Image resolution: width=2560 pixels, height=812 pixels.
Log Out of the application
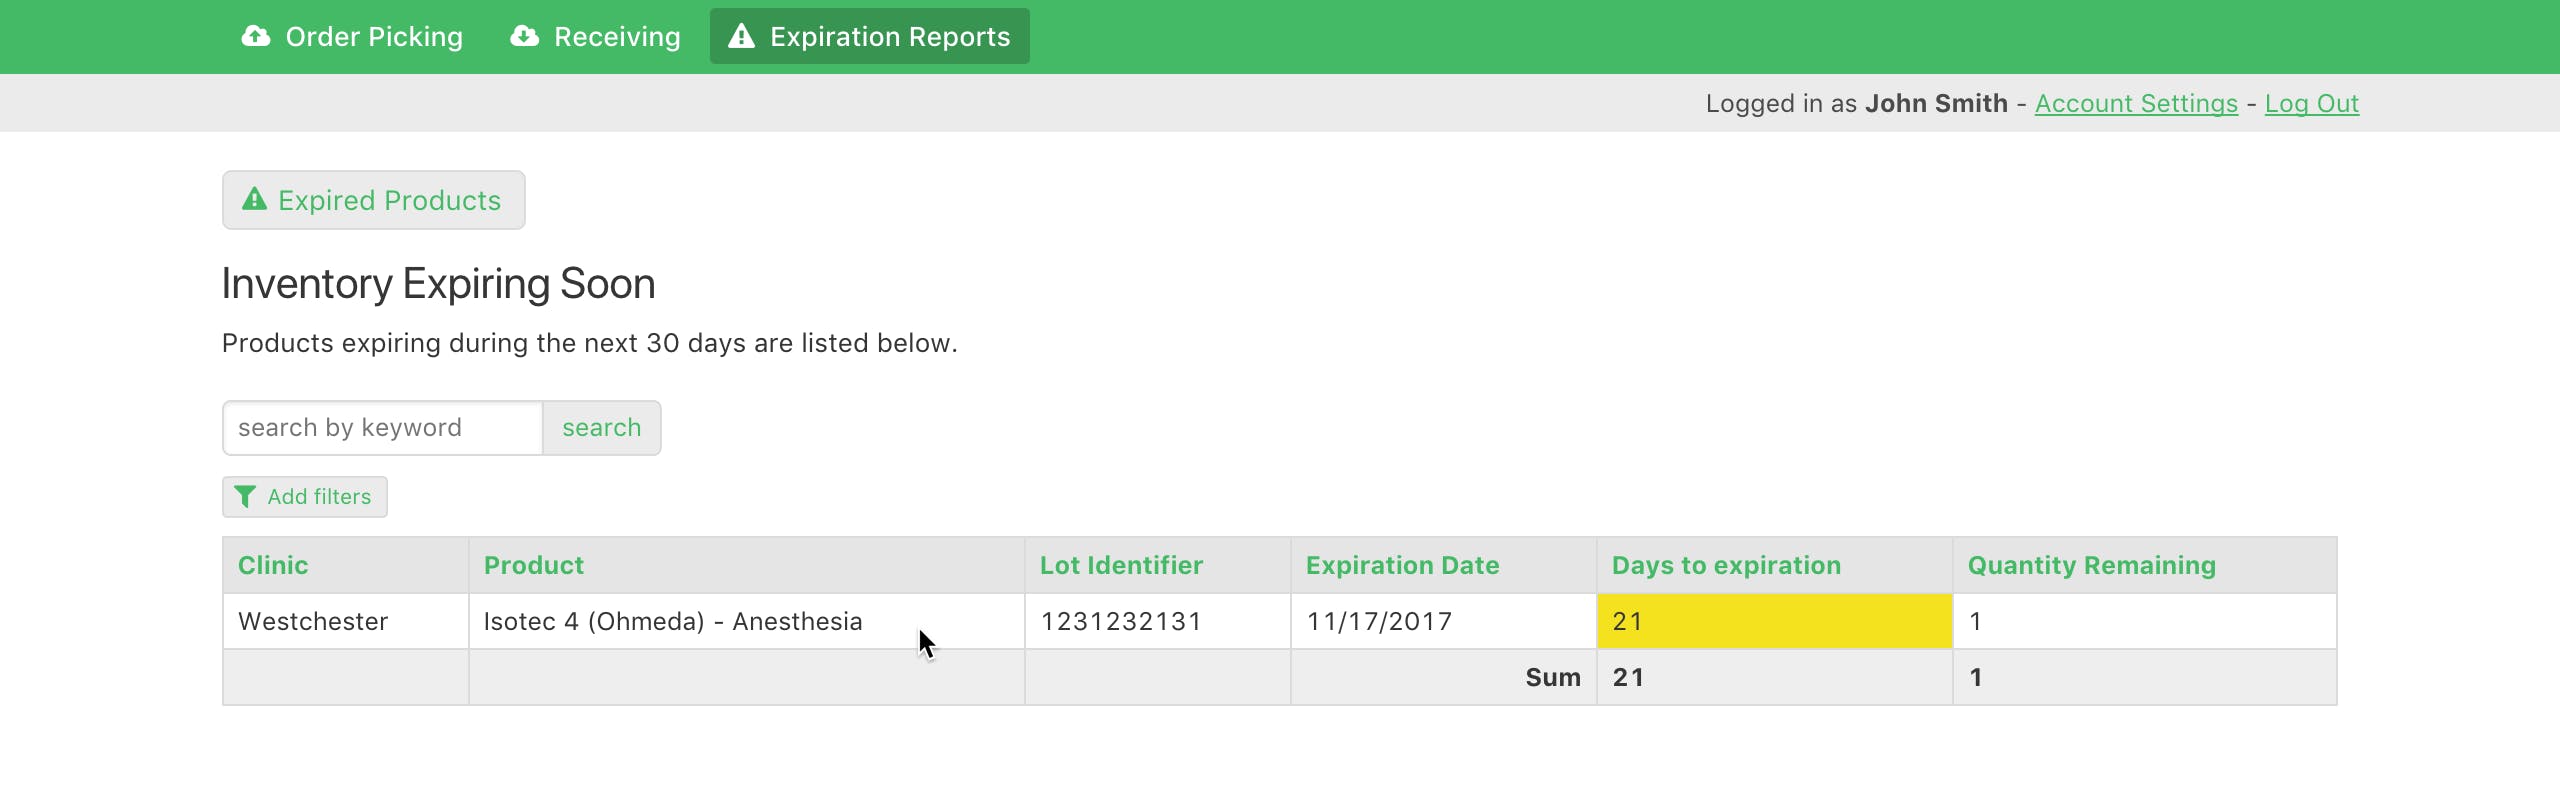tap(2312, 103)
